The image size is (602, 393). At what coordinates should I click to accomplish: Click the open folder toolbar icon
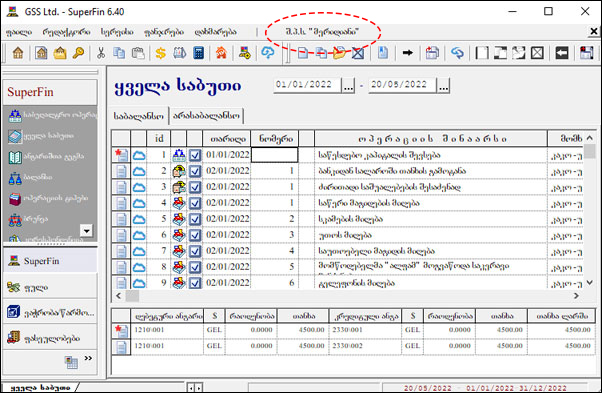339,53
